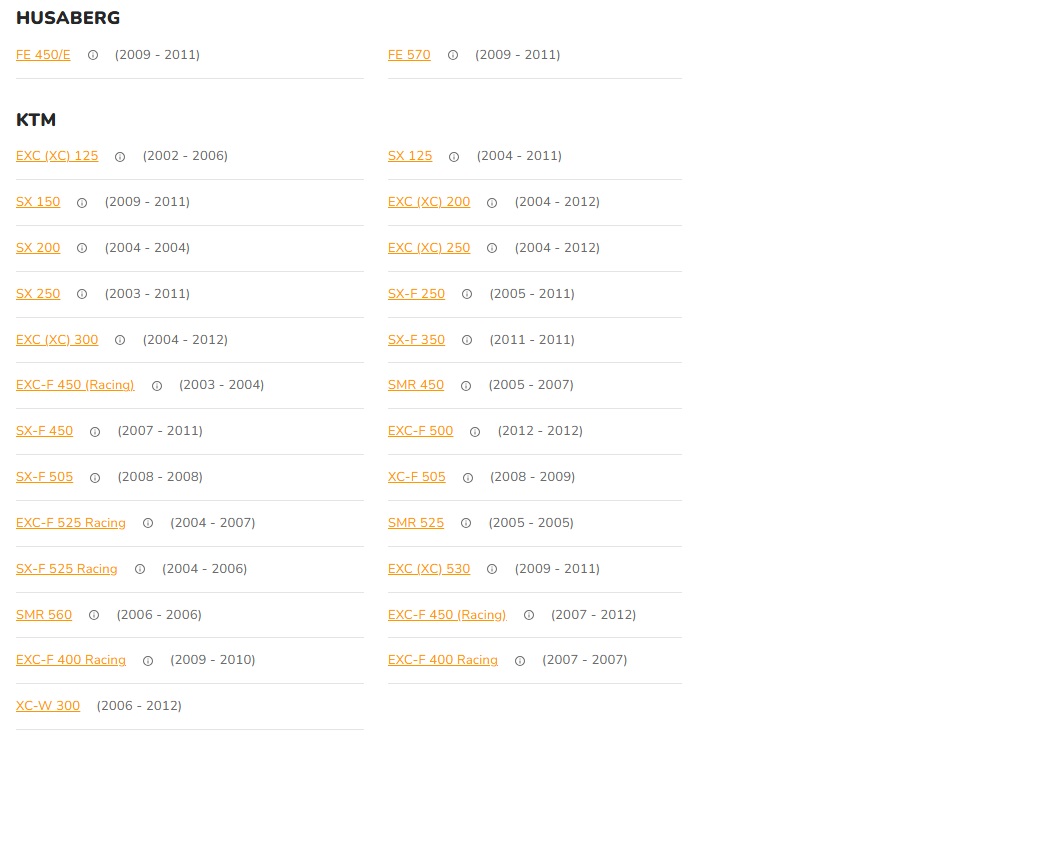Select the EXC-F 525 Racing link
1037x857 pixels.
pos(71,523)
